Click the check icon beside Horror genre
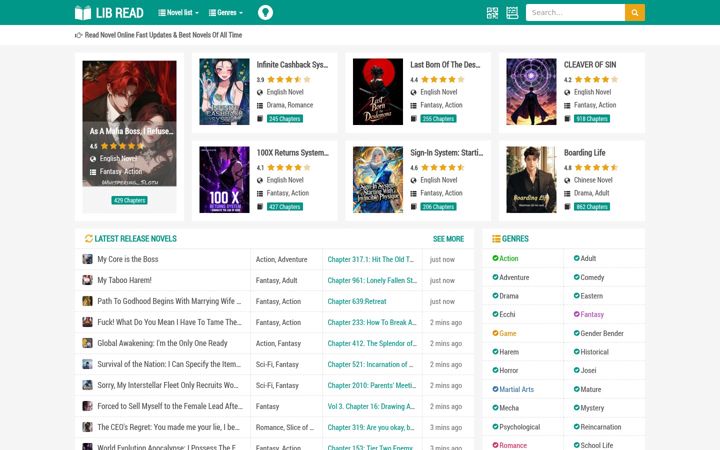Viewport: 720px width, 450px height. [495, 370]
